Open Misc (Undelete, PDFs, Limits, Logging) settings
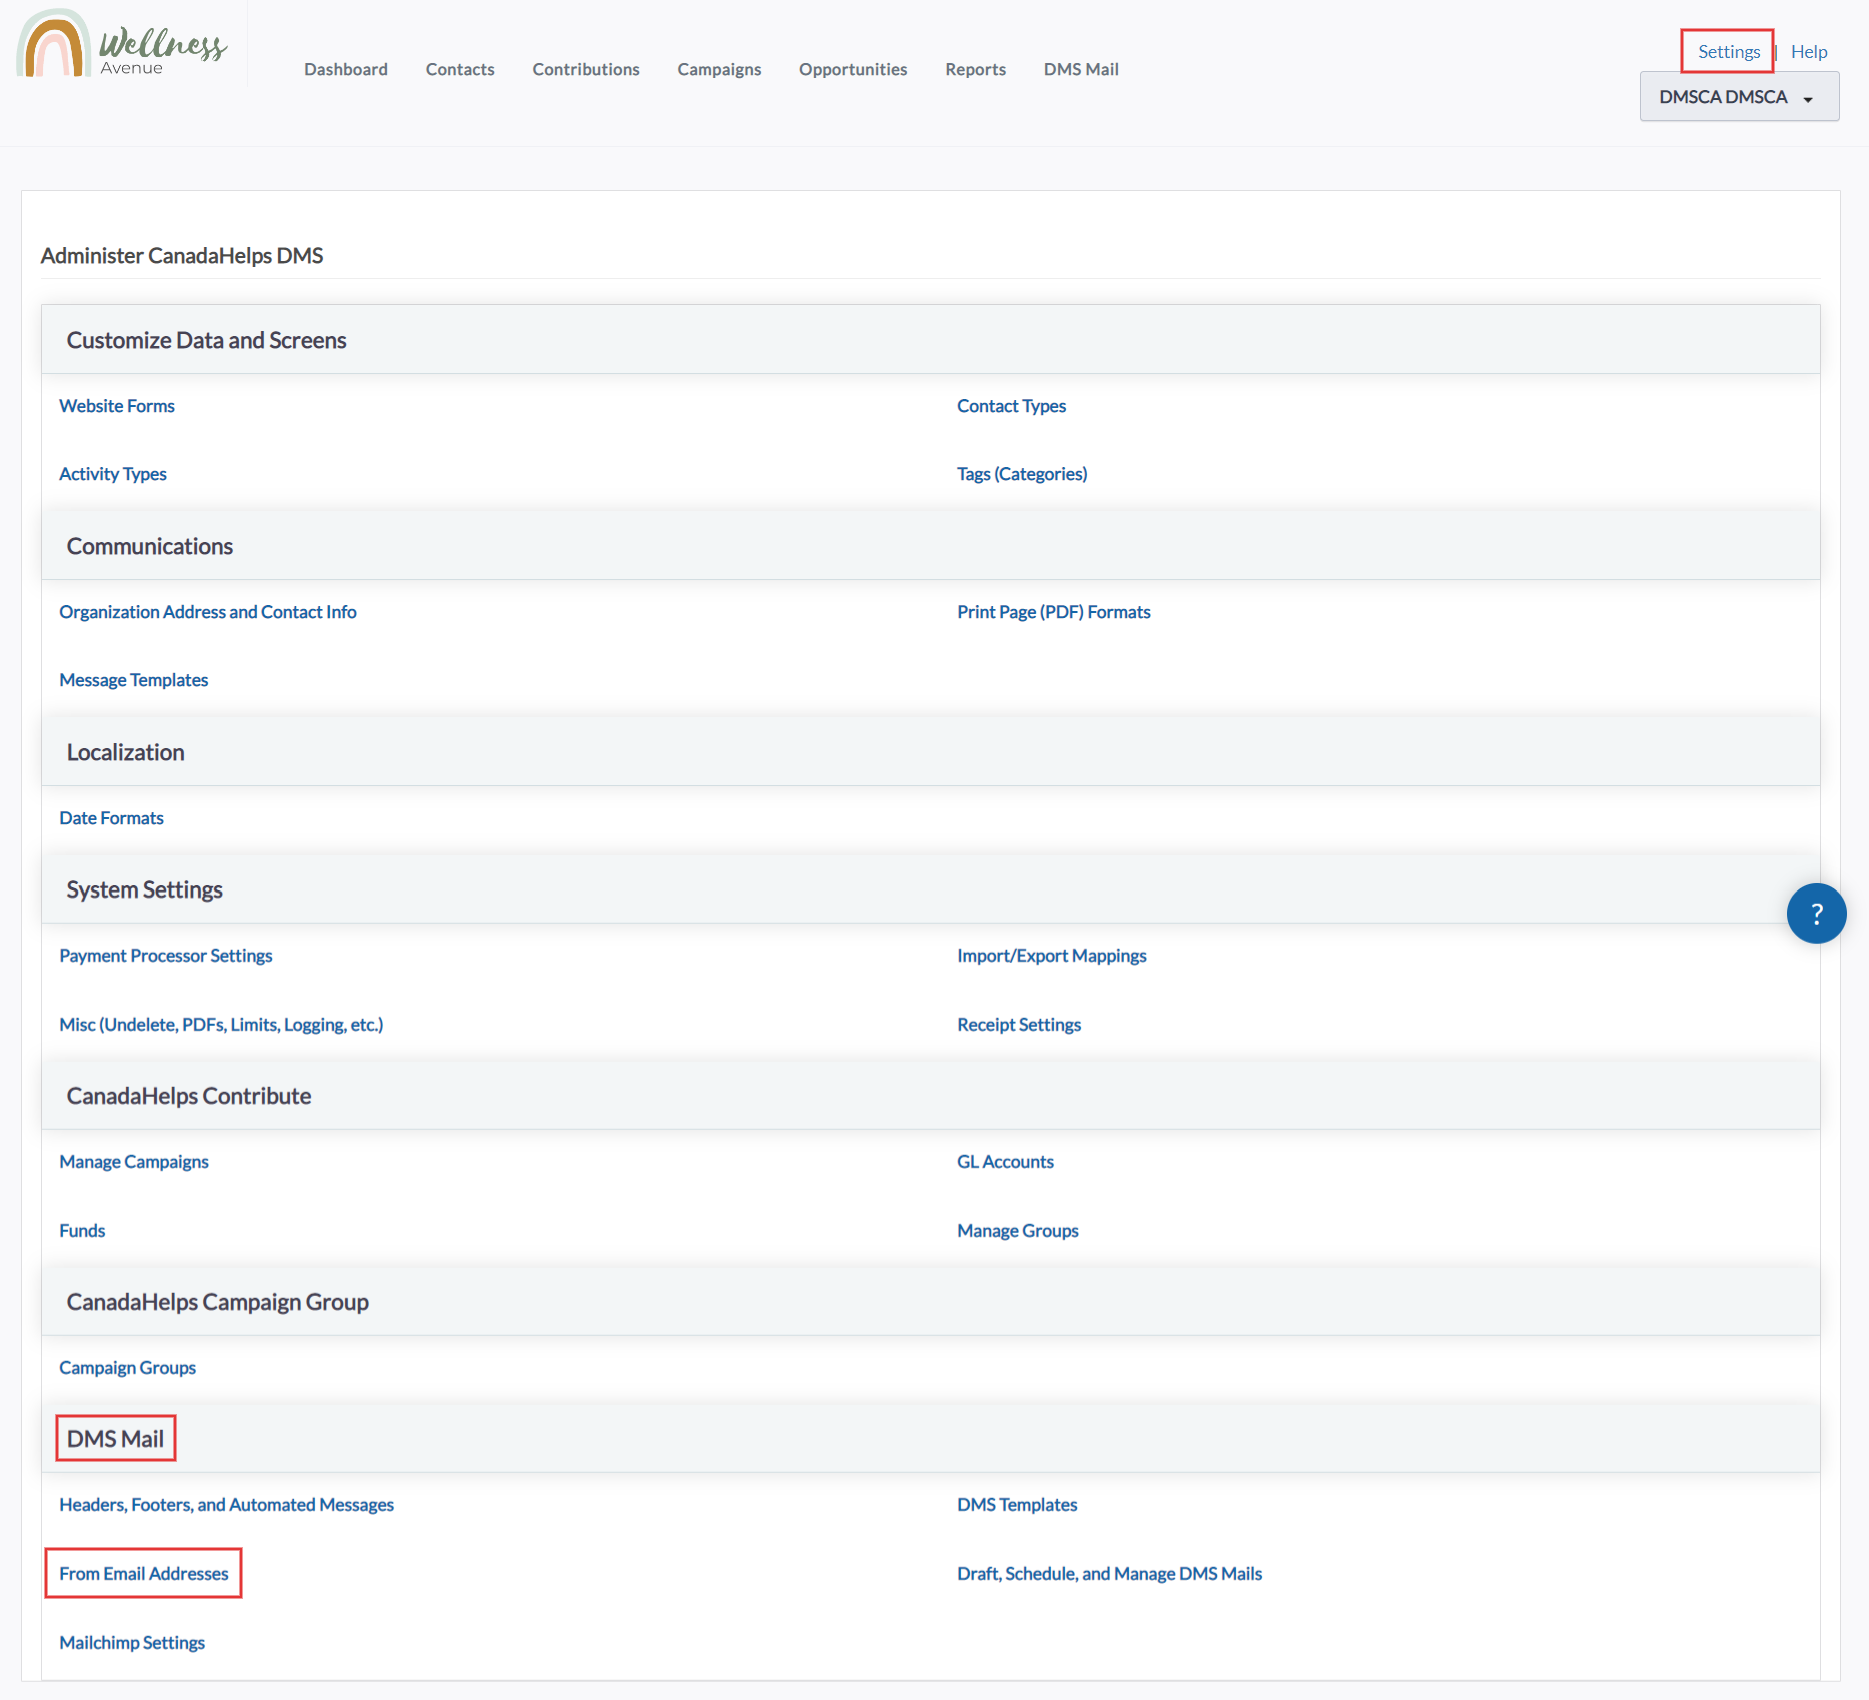Image resolution: width=1869 pixels, height=1700 pixels. [221, 1025]
